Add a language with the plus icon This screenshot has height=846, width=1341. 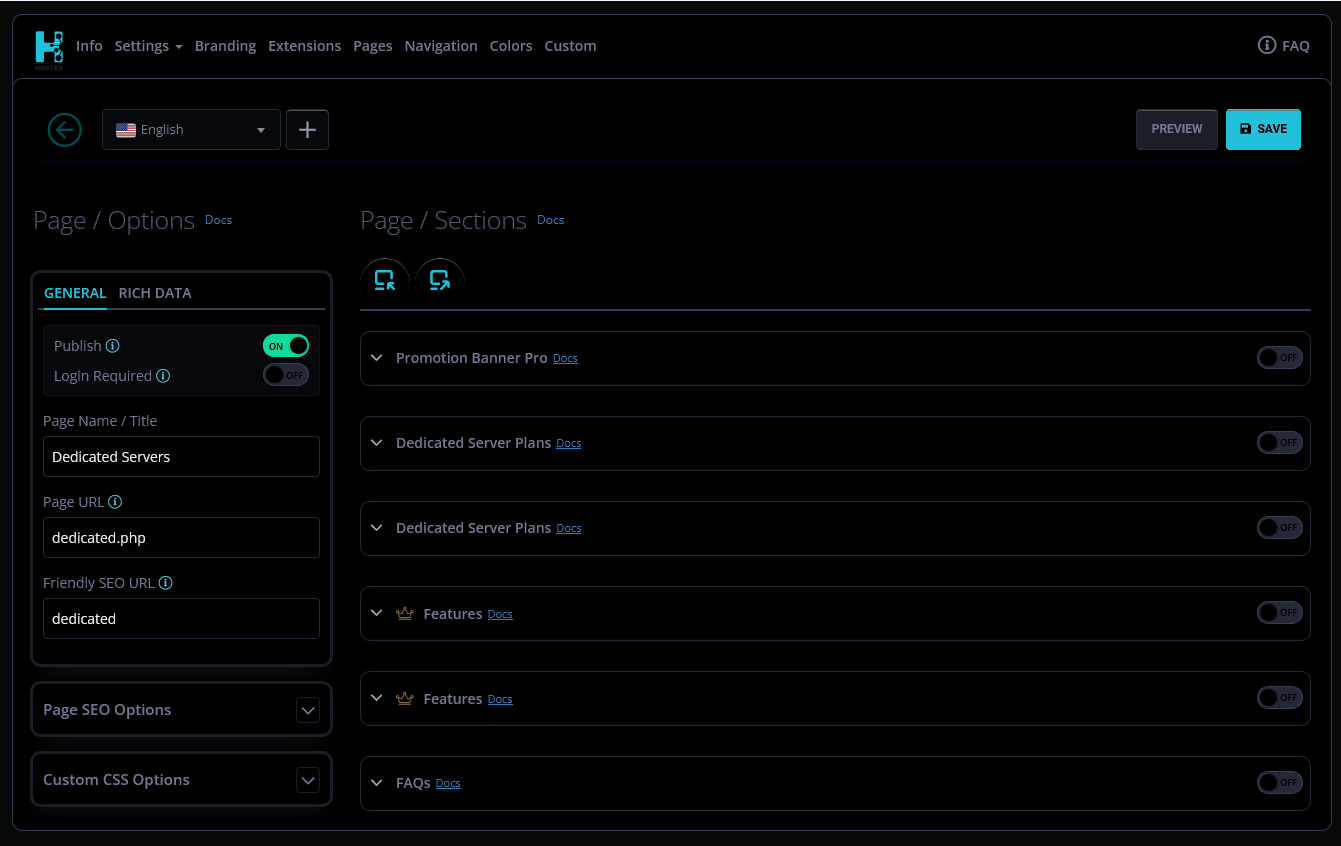(307, 130)
